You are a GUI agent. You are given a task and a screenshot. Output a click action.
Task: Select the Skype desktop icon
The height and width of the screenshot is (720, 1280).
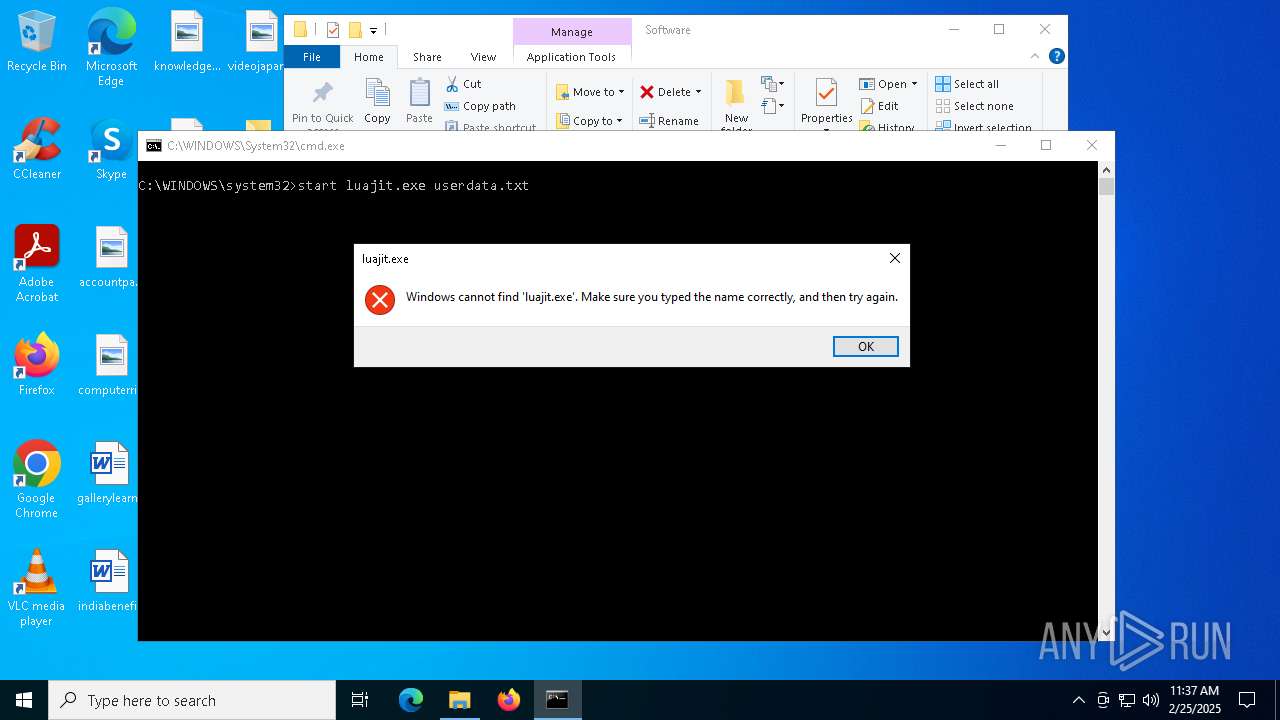pyautogui.click(x=111, y=150)
